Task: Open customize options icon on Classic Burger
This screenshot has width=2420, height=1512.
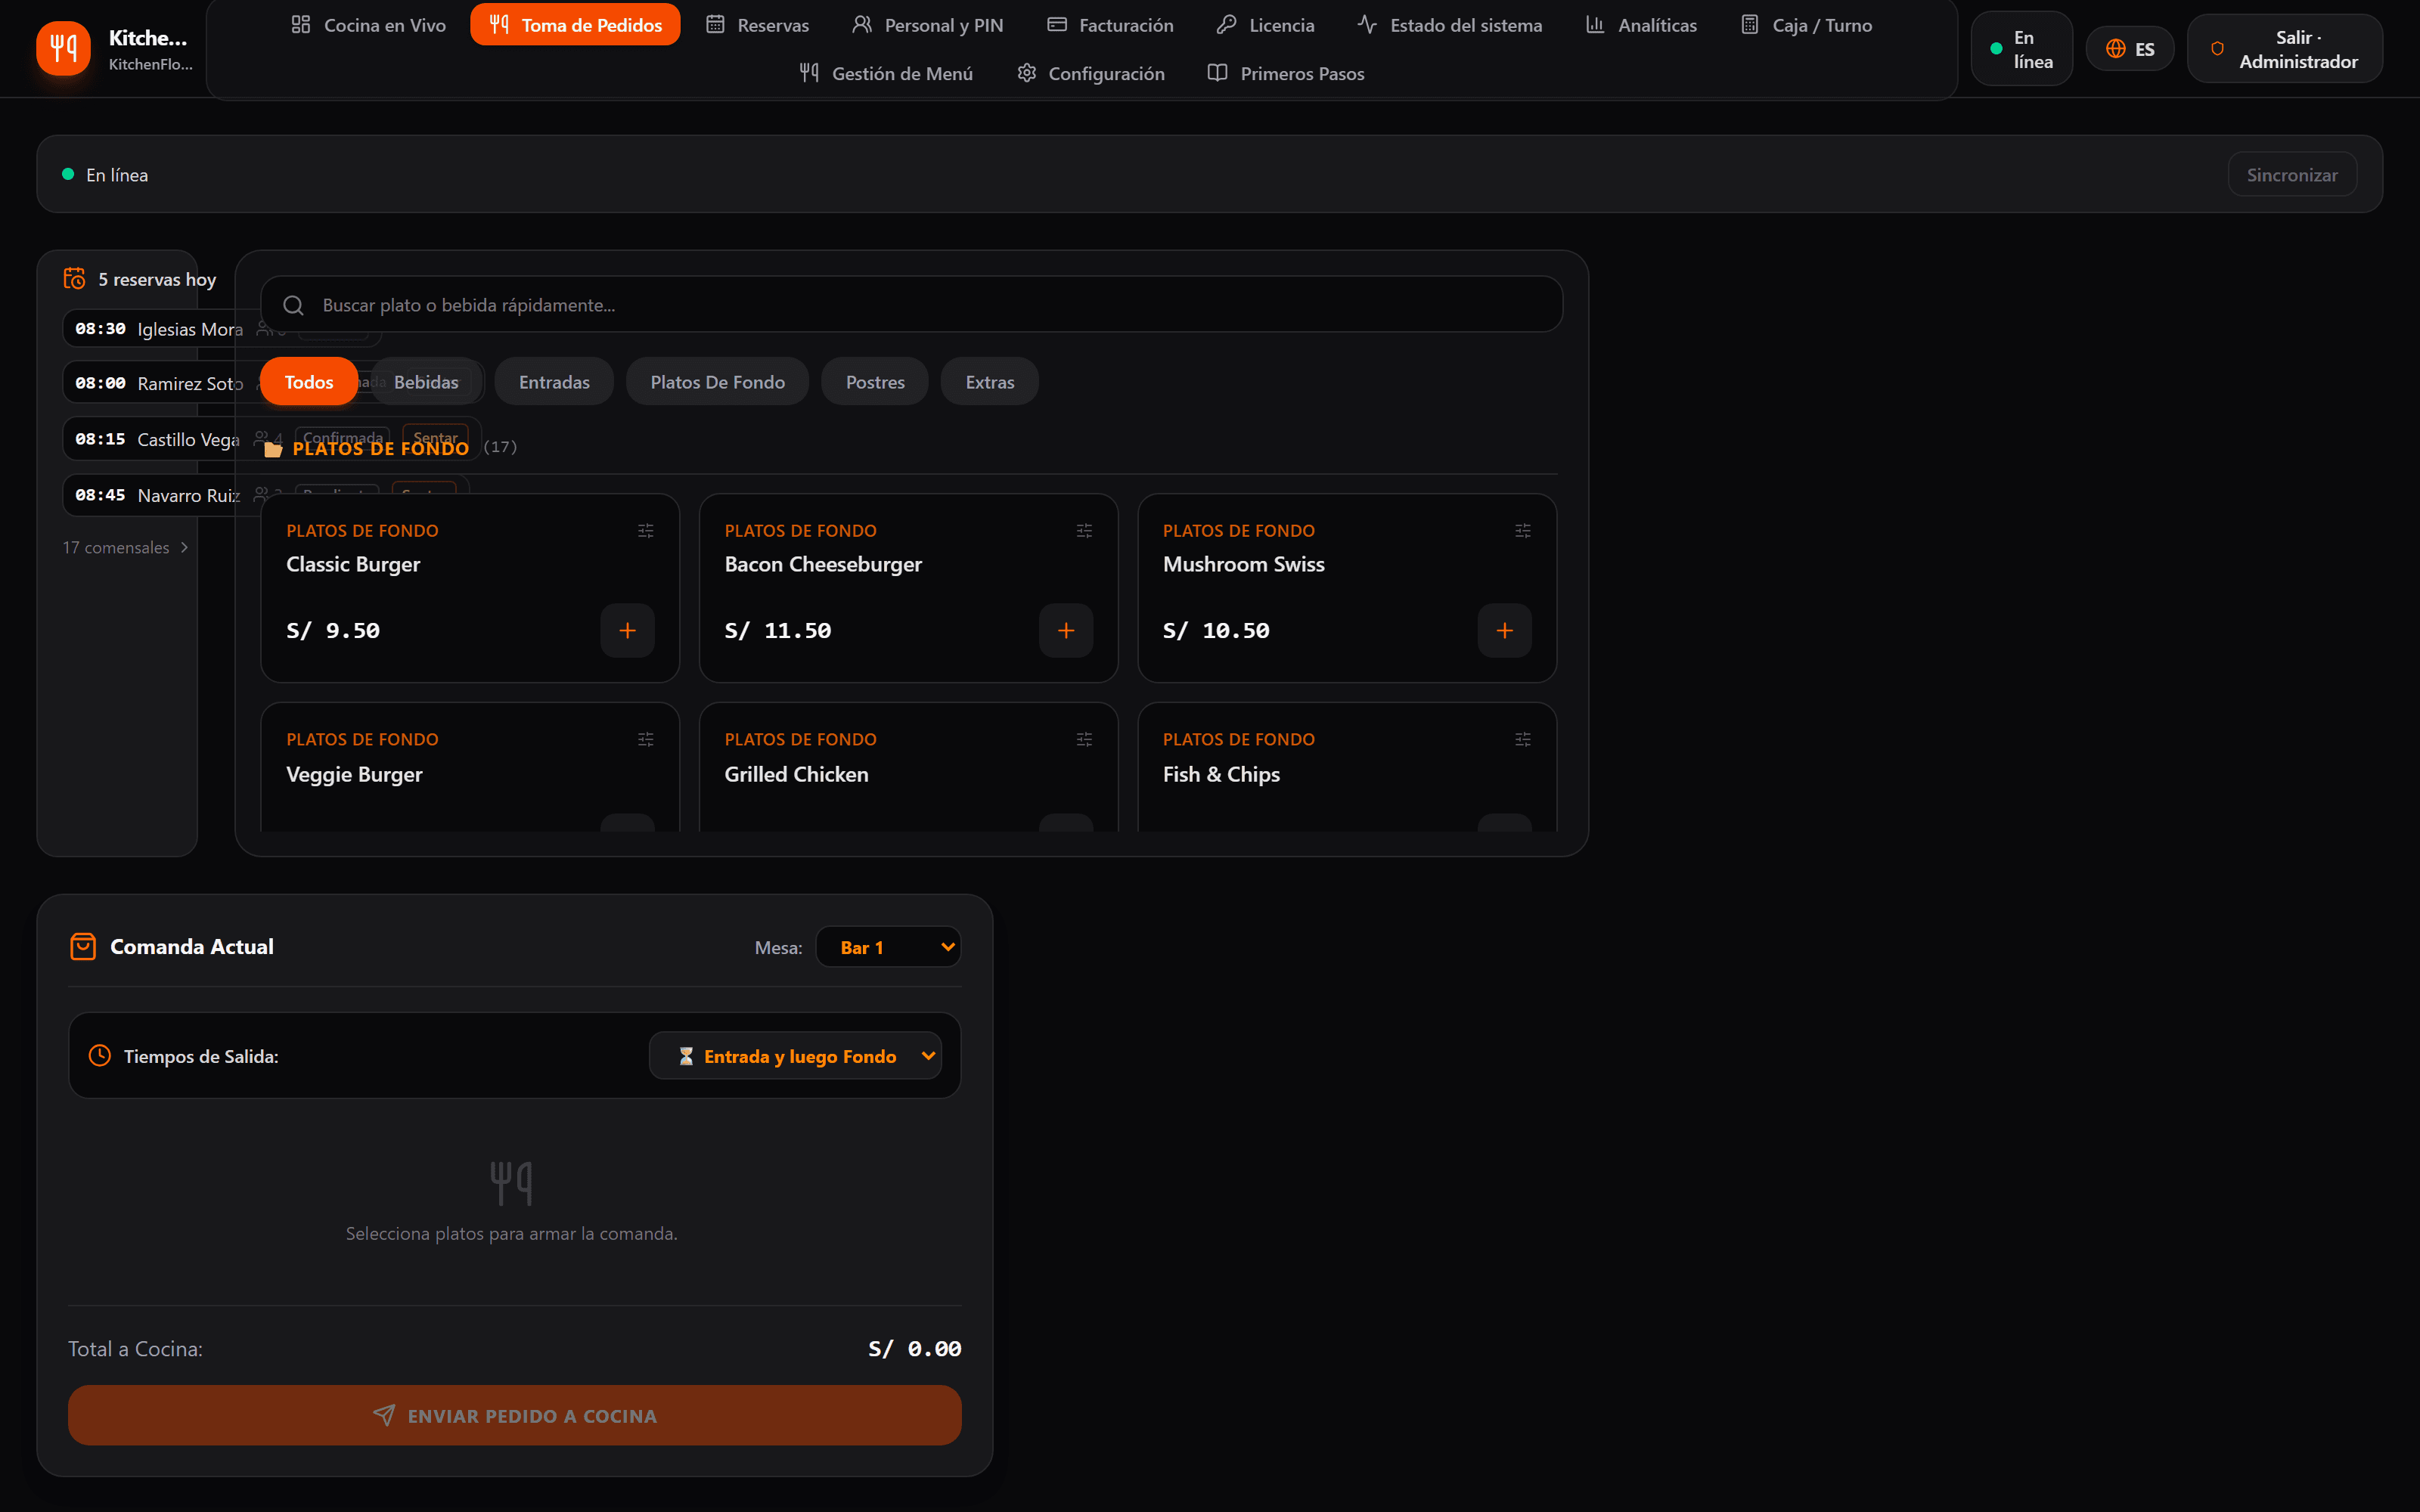Action: pos(646,531)
